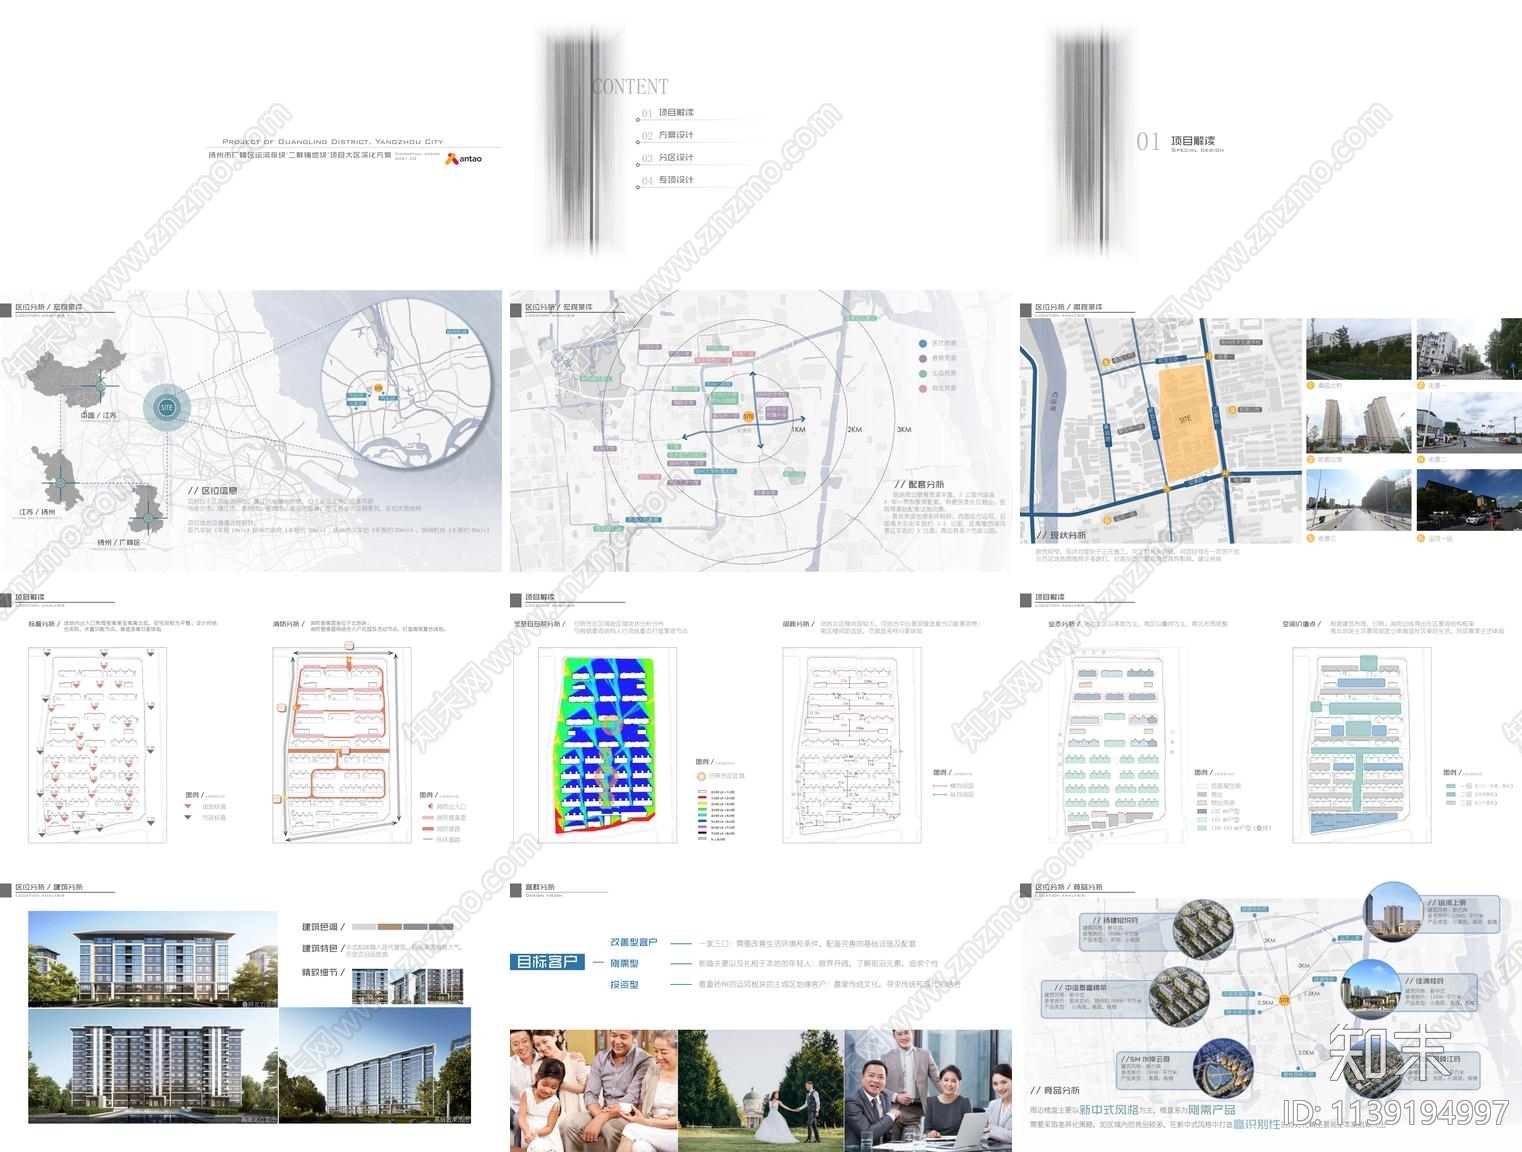Click the front elevation building render
Viewport: 1522px width, 1152px height.
153,958
